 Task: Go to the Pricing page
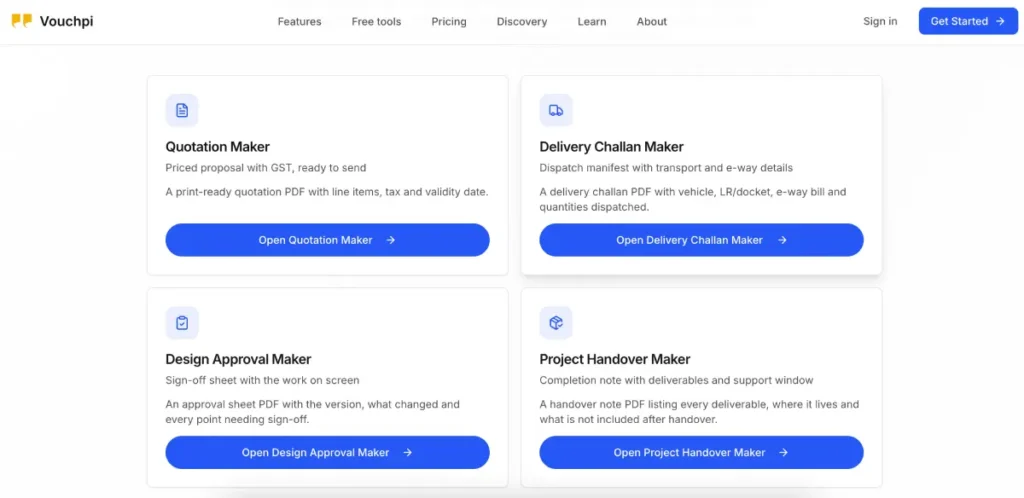(449, 22)
